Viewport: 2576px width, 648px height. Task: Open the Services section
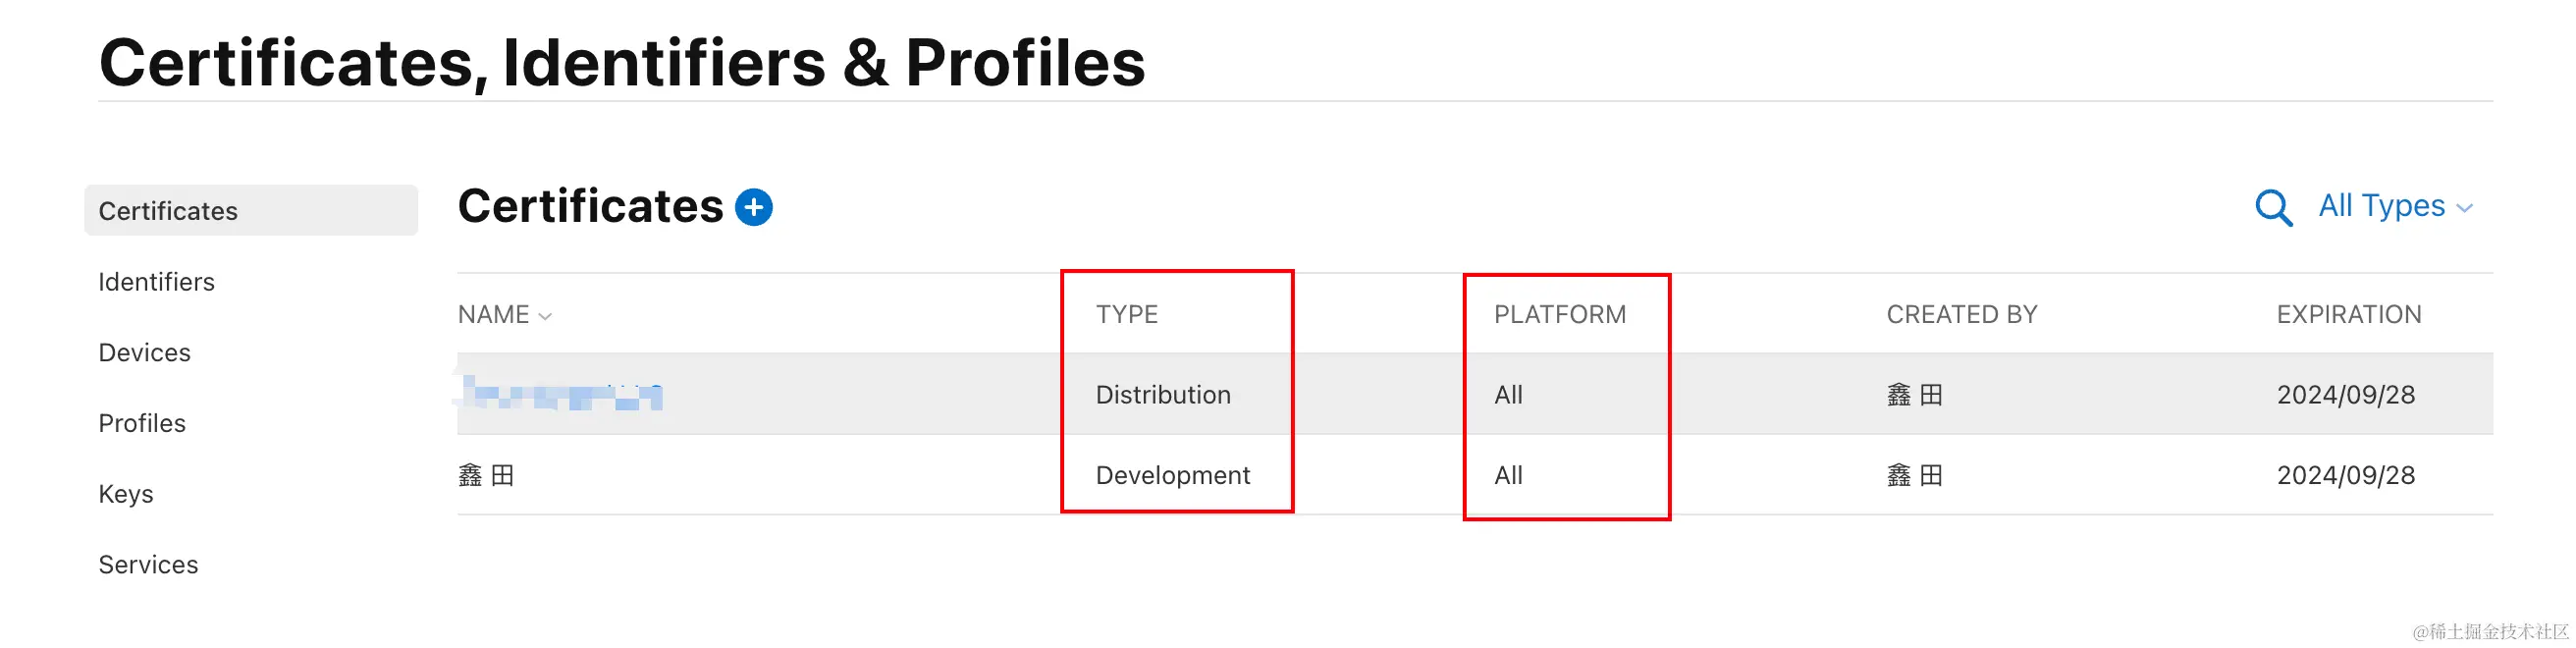click(x=148, y=565)
